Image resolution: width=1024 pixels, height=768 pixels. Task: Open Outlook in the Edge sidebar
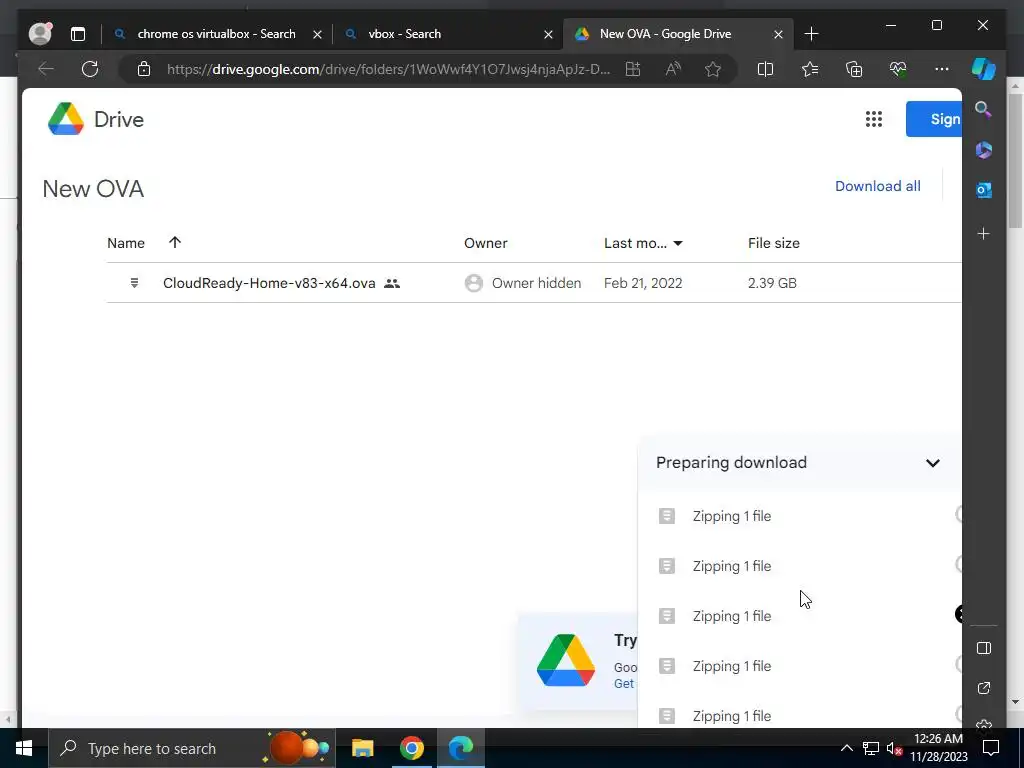tap(984, 190)
